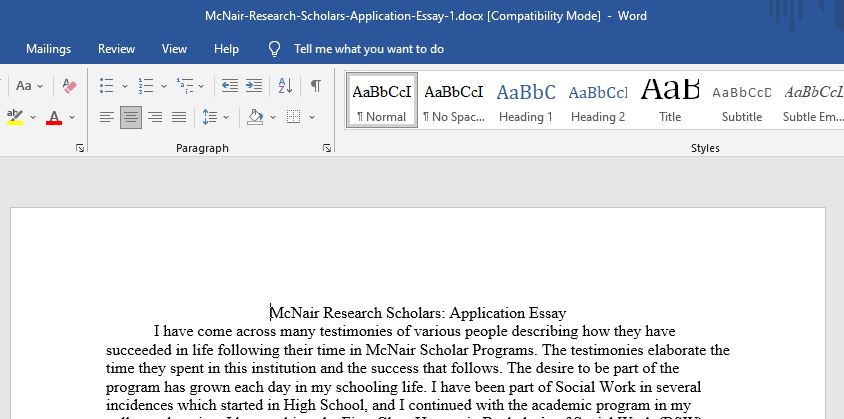Open the View tab

(174, 49)
